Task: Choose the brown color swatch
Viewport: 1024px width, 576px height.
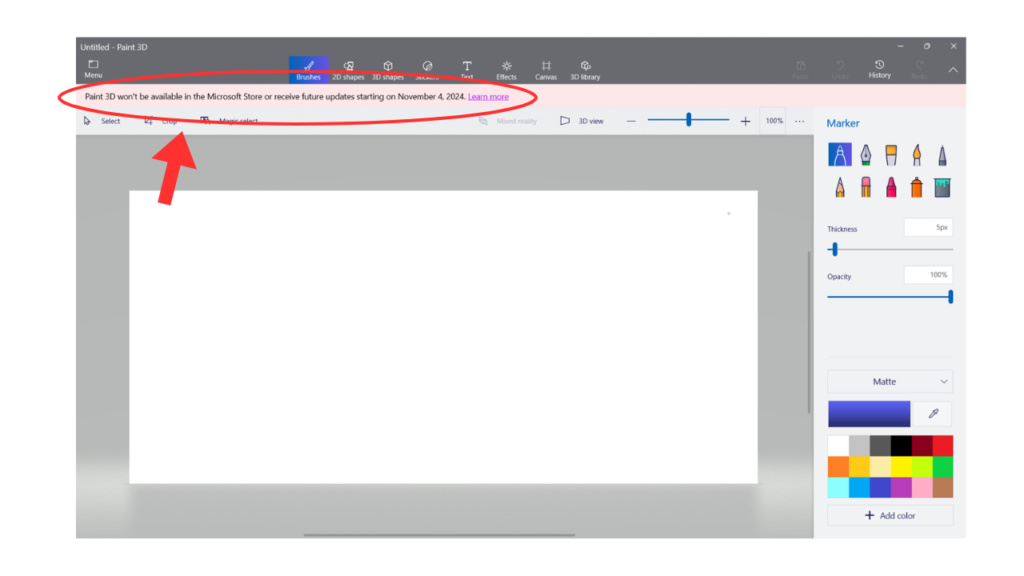Action: [942, 487]
